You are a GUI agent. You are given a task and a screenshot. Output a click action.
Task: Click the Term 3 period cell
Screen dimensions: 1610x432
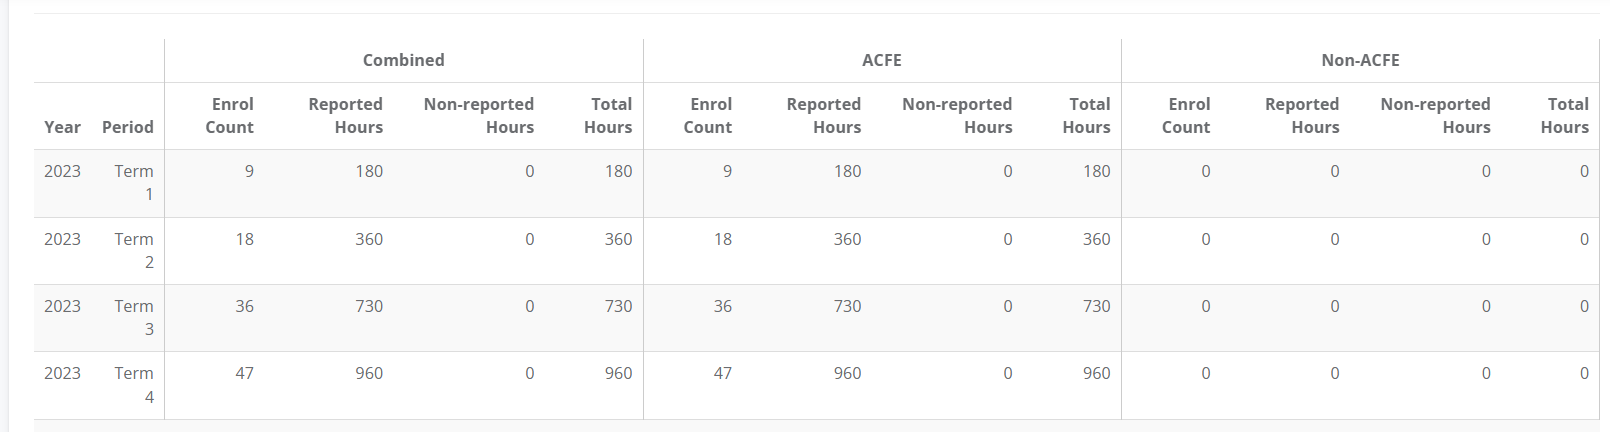click(134, 317)
